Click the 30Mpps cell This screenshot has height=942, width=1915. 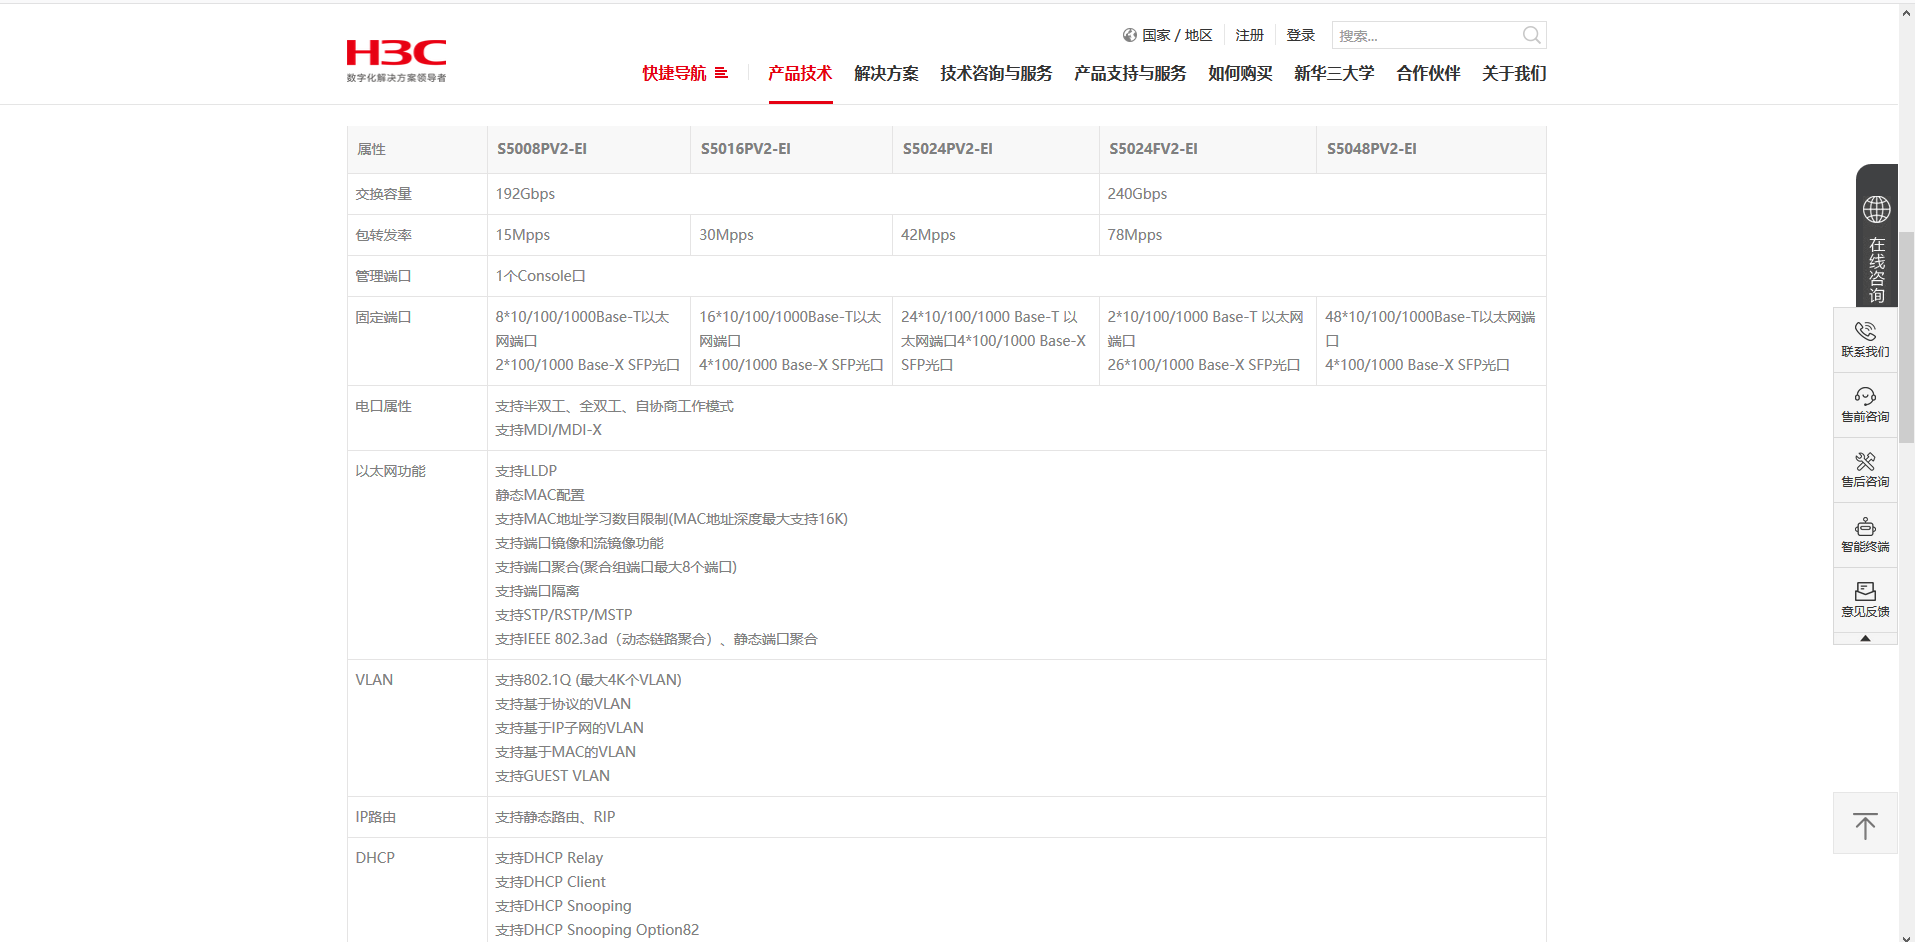791,235
